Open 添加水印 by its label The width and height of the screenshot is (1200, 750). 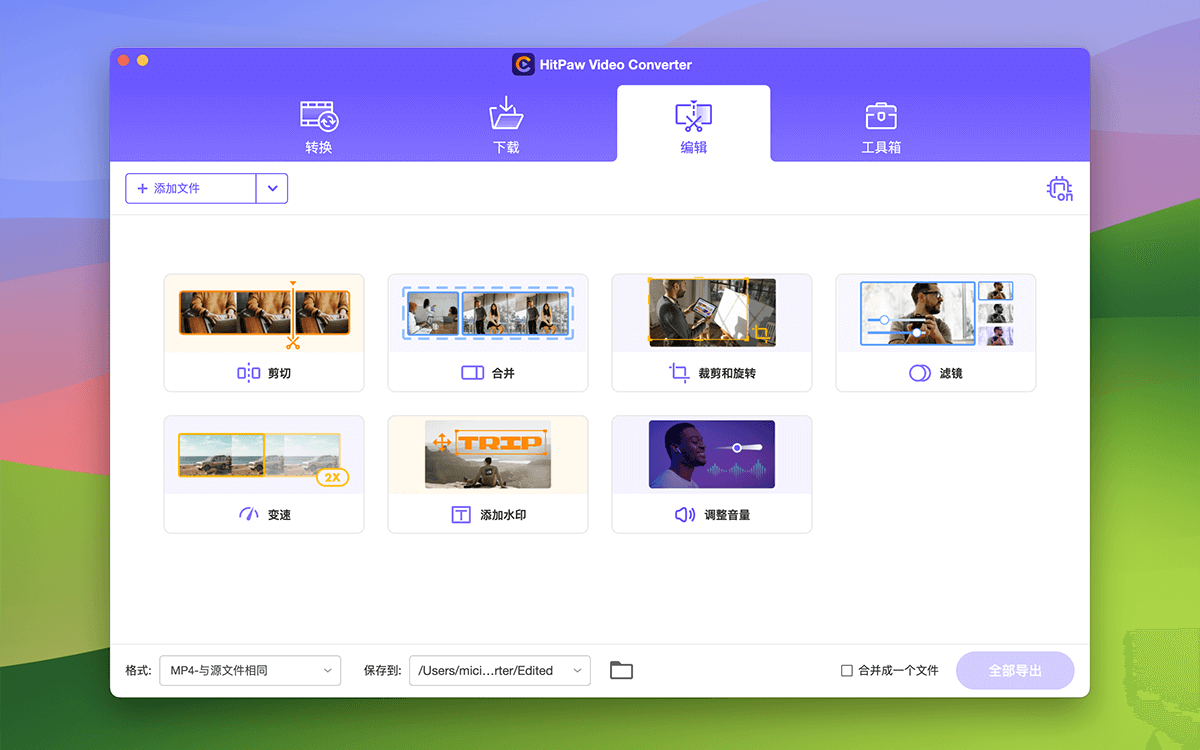pos(503,515)
